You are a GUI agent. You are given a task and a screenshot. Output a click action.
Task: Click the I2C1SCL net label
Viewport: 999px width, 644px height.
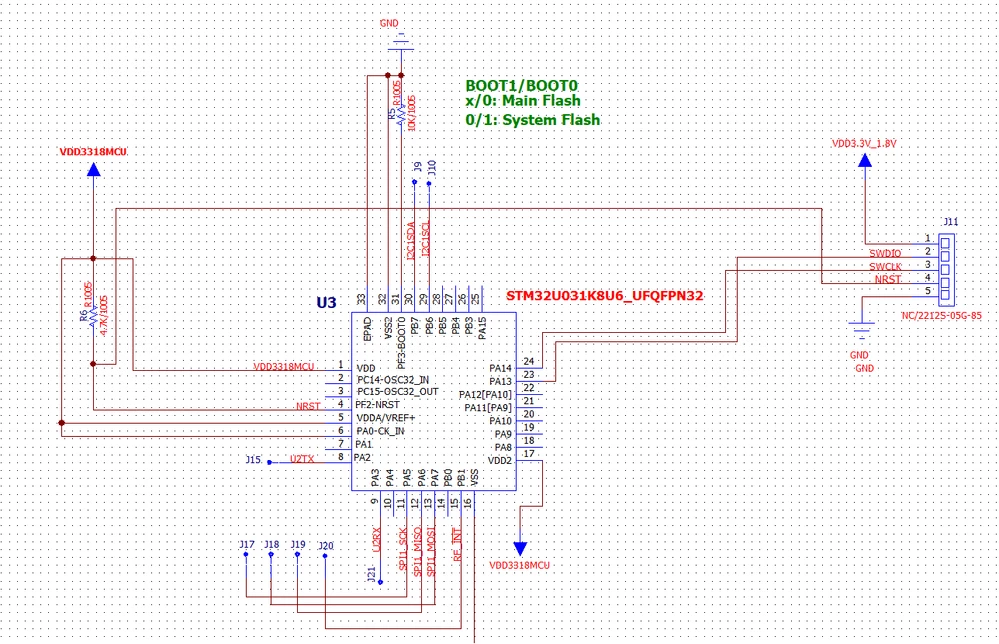(426, 240)
